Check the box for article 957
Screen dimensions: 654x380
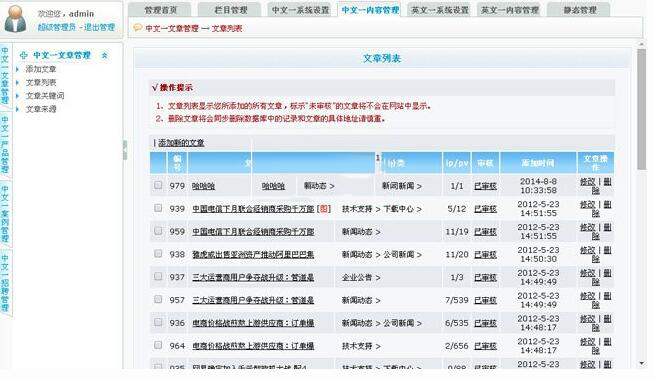(158, 299)
